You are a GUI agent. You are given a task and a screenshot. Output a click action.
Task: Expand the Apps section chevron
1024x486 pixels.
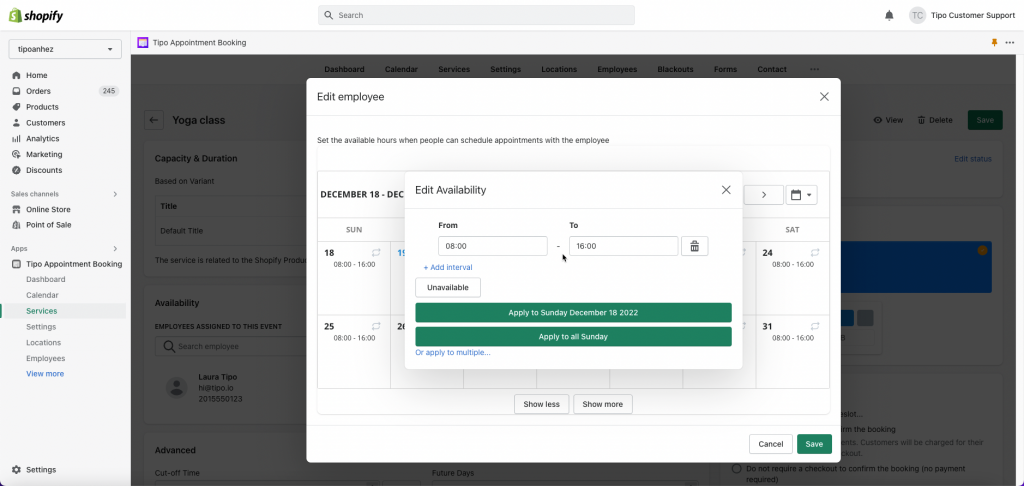tap(116, 248)
